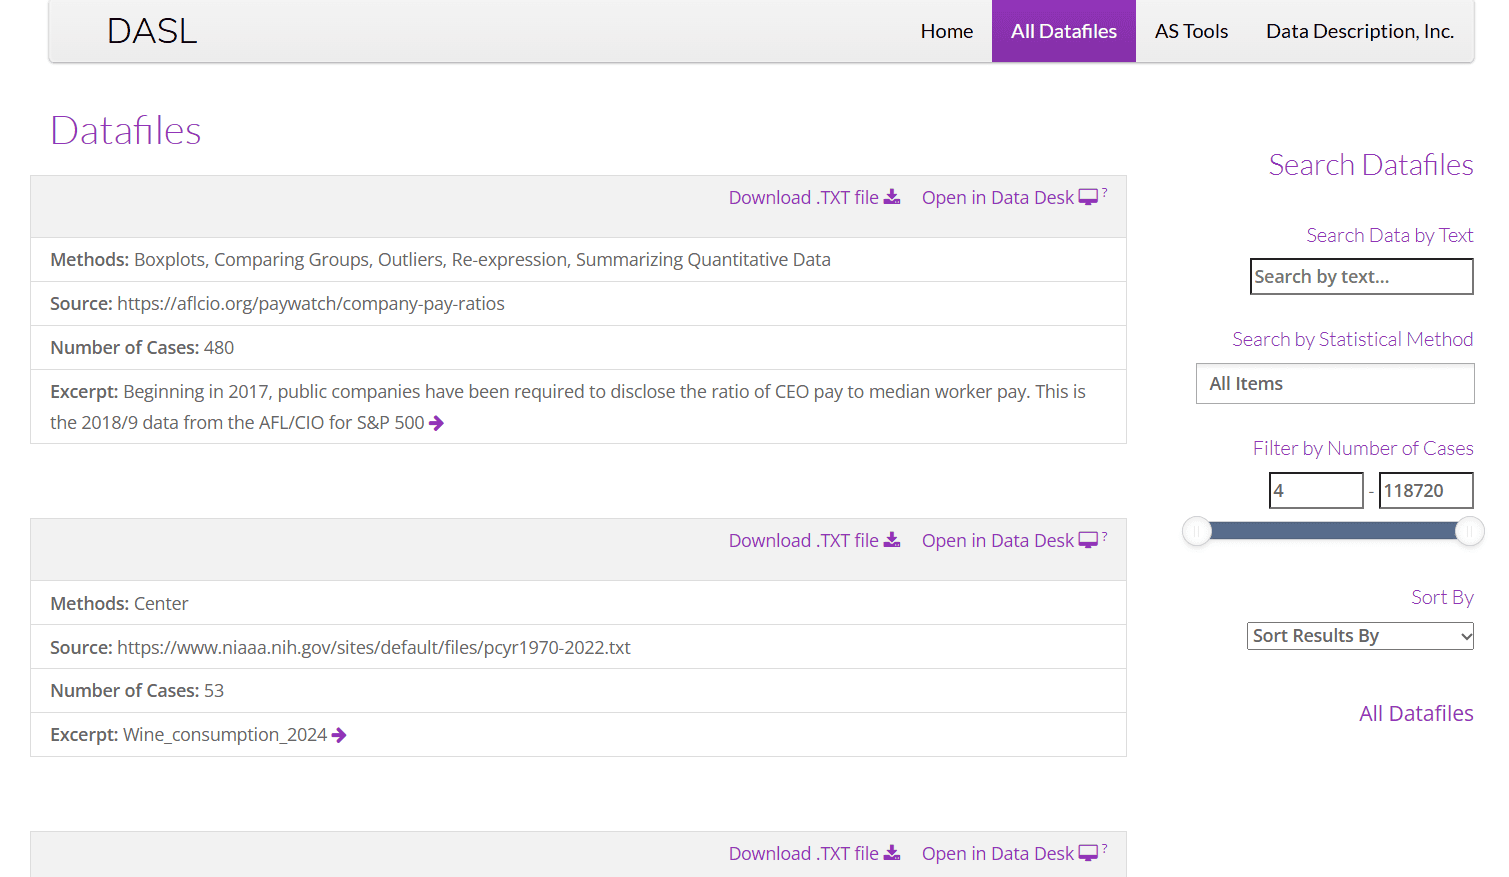Select the All Datafiles navigation tab

click(1063, 31)
